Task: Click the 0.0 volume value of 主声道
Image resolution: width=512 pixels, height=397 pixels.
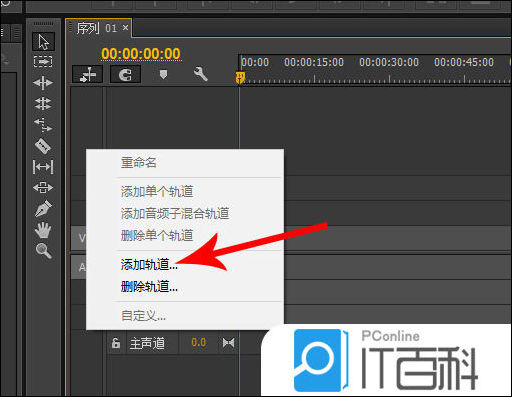Action: pos(199,342)
